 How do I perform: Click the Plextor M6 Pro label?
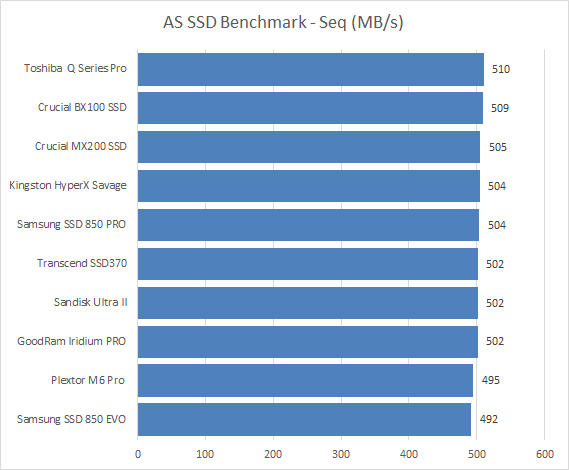point(88,380)
